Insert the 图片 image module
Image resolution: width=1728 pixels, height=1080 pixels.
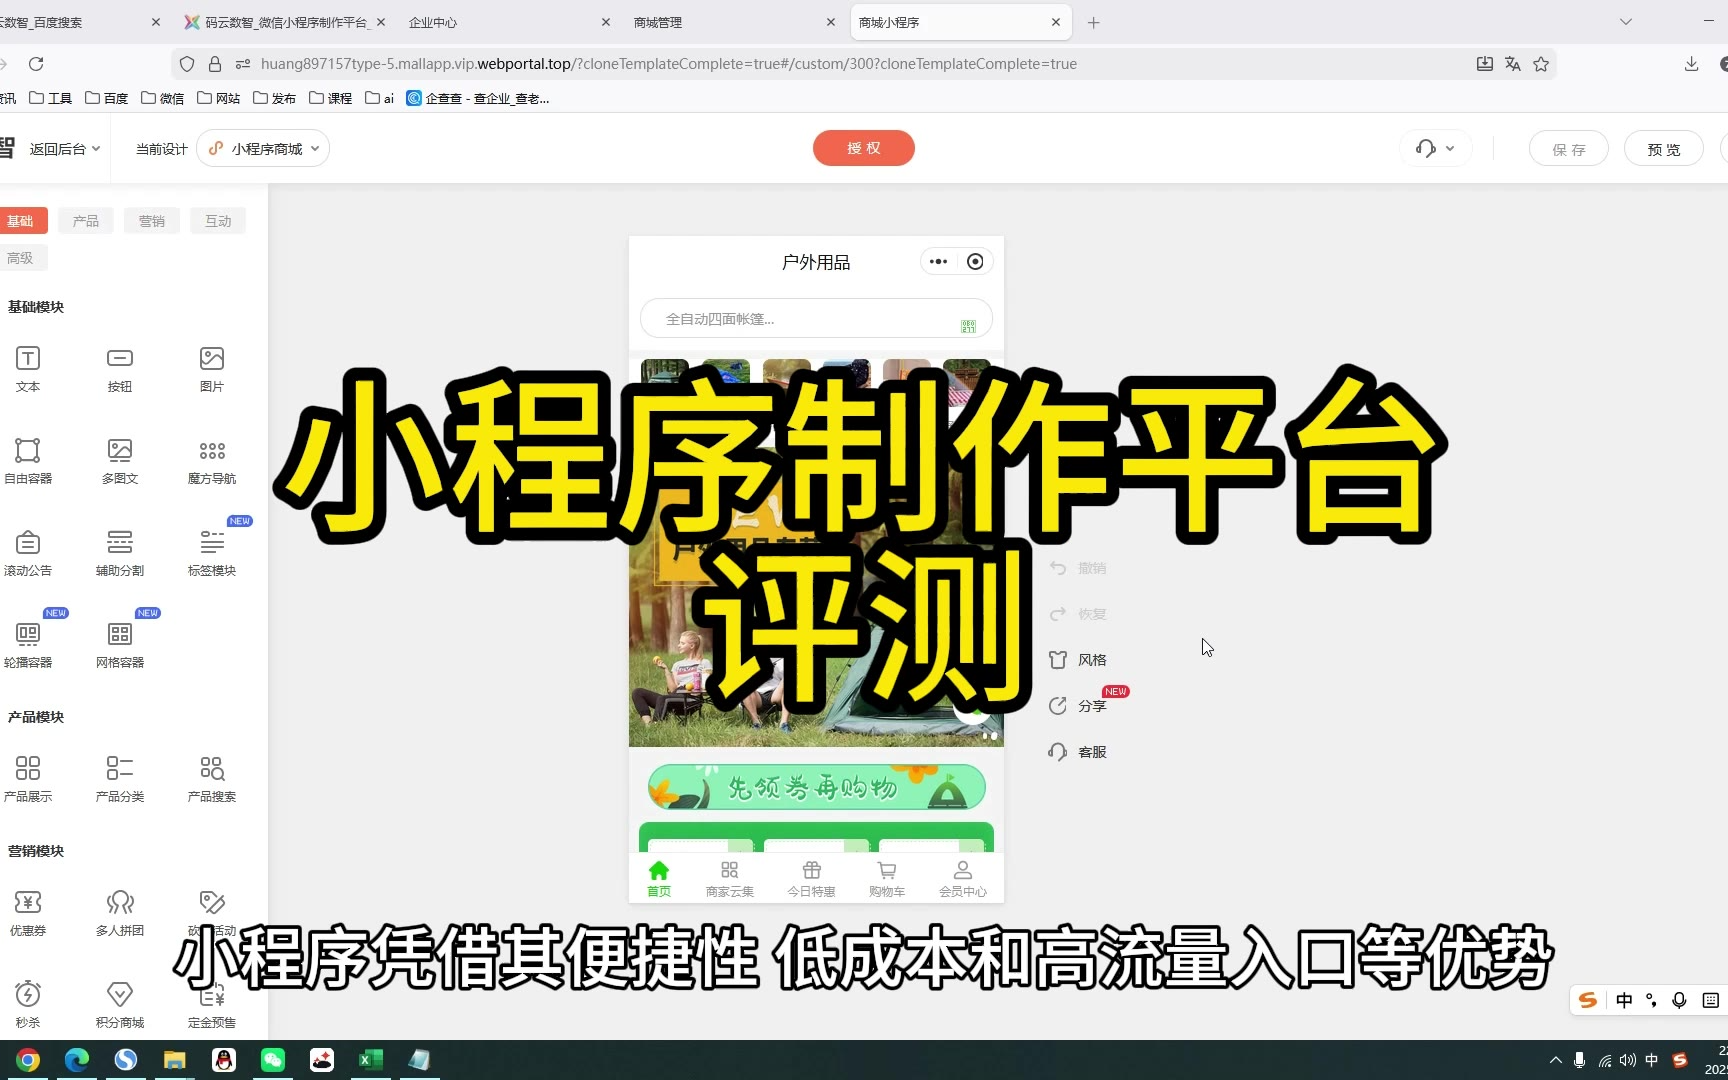pos(212,369)
